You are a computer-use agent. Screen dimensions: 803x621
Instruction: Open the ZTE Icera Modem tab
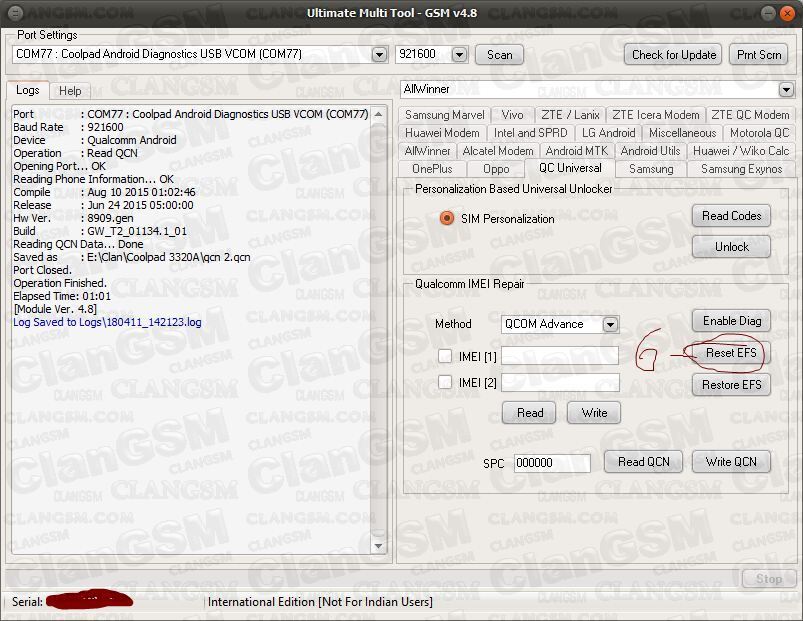click(656, 115)
